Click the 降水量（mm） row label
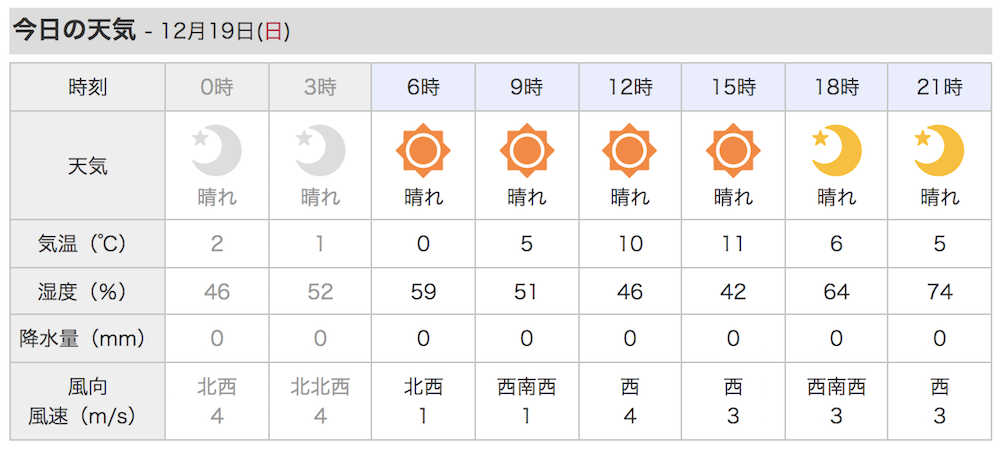 [87, 338]
